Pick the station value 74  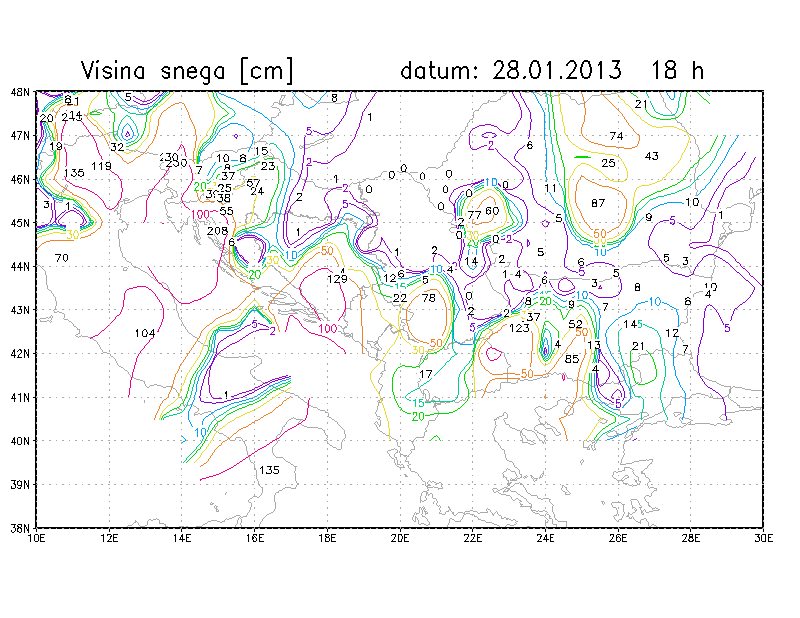tap(616, 136)
